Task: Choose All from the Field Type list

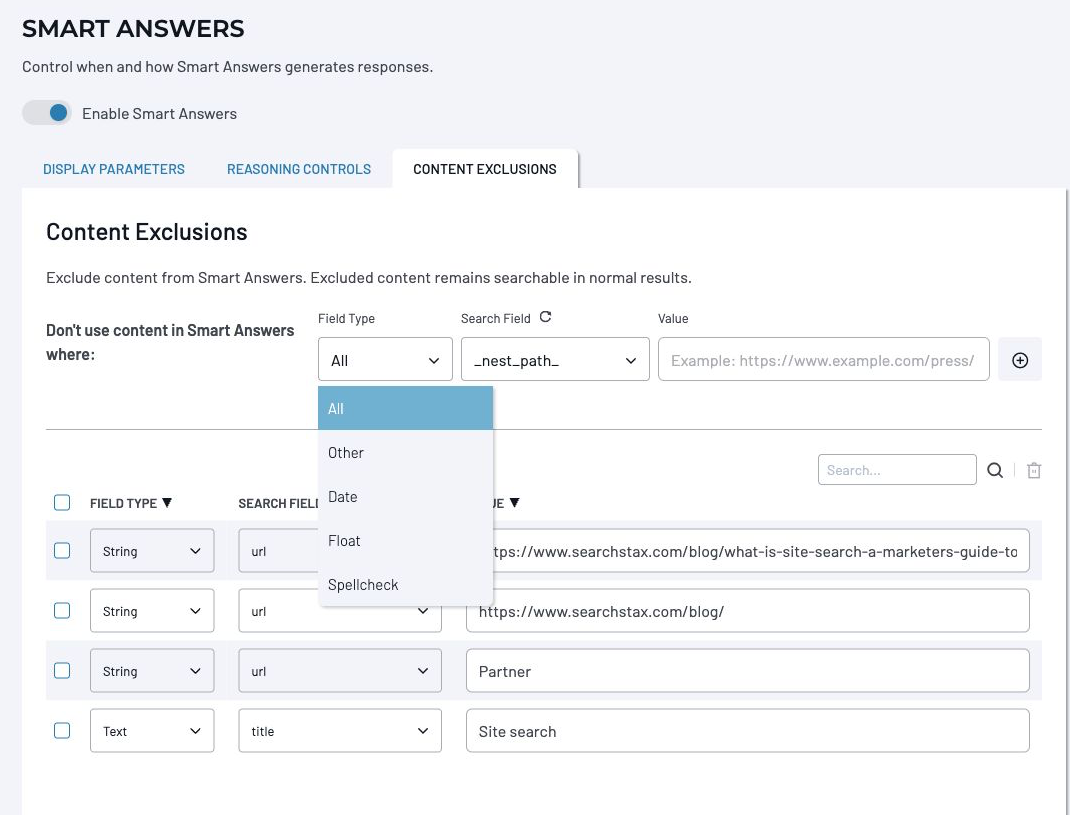Action: (405, 408)
